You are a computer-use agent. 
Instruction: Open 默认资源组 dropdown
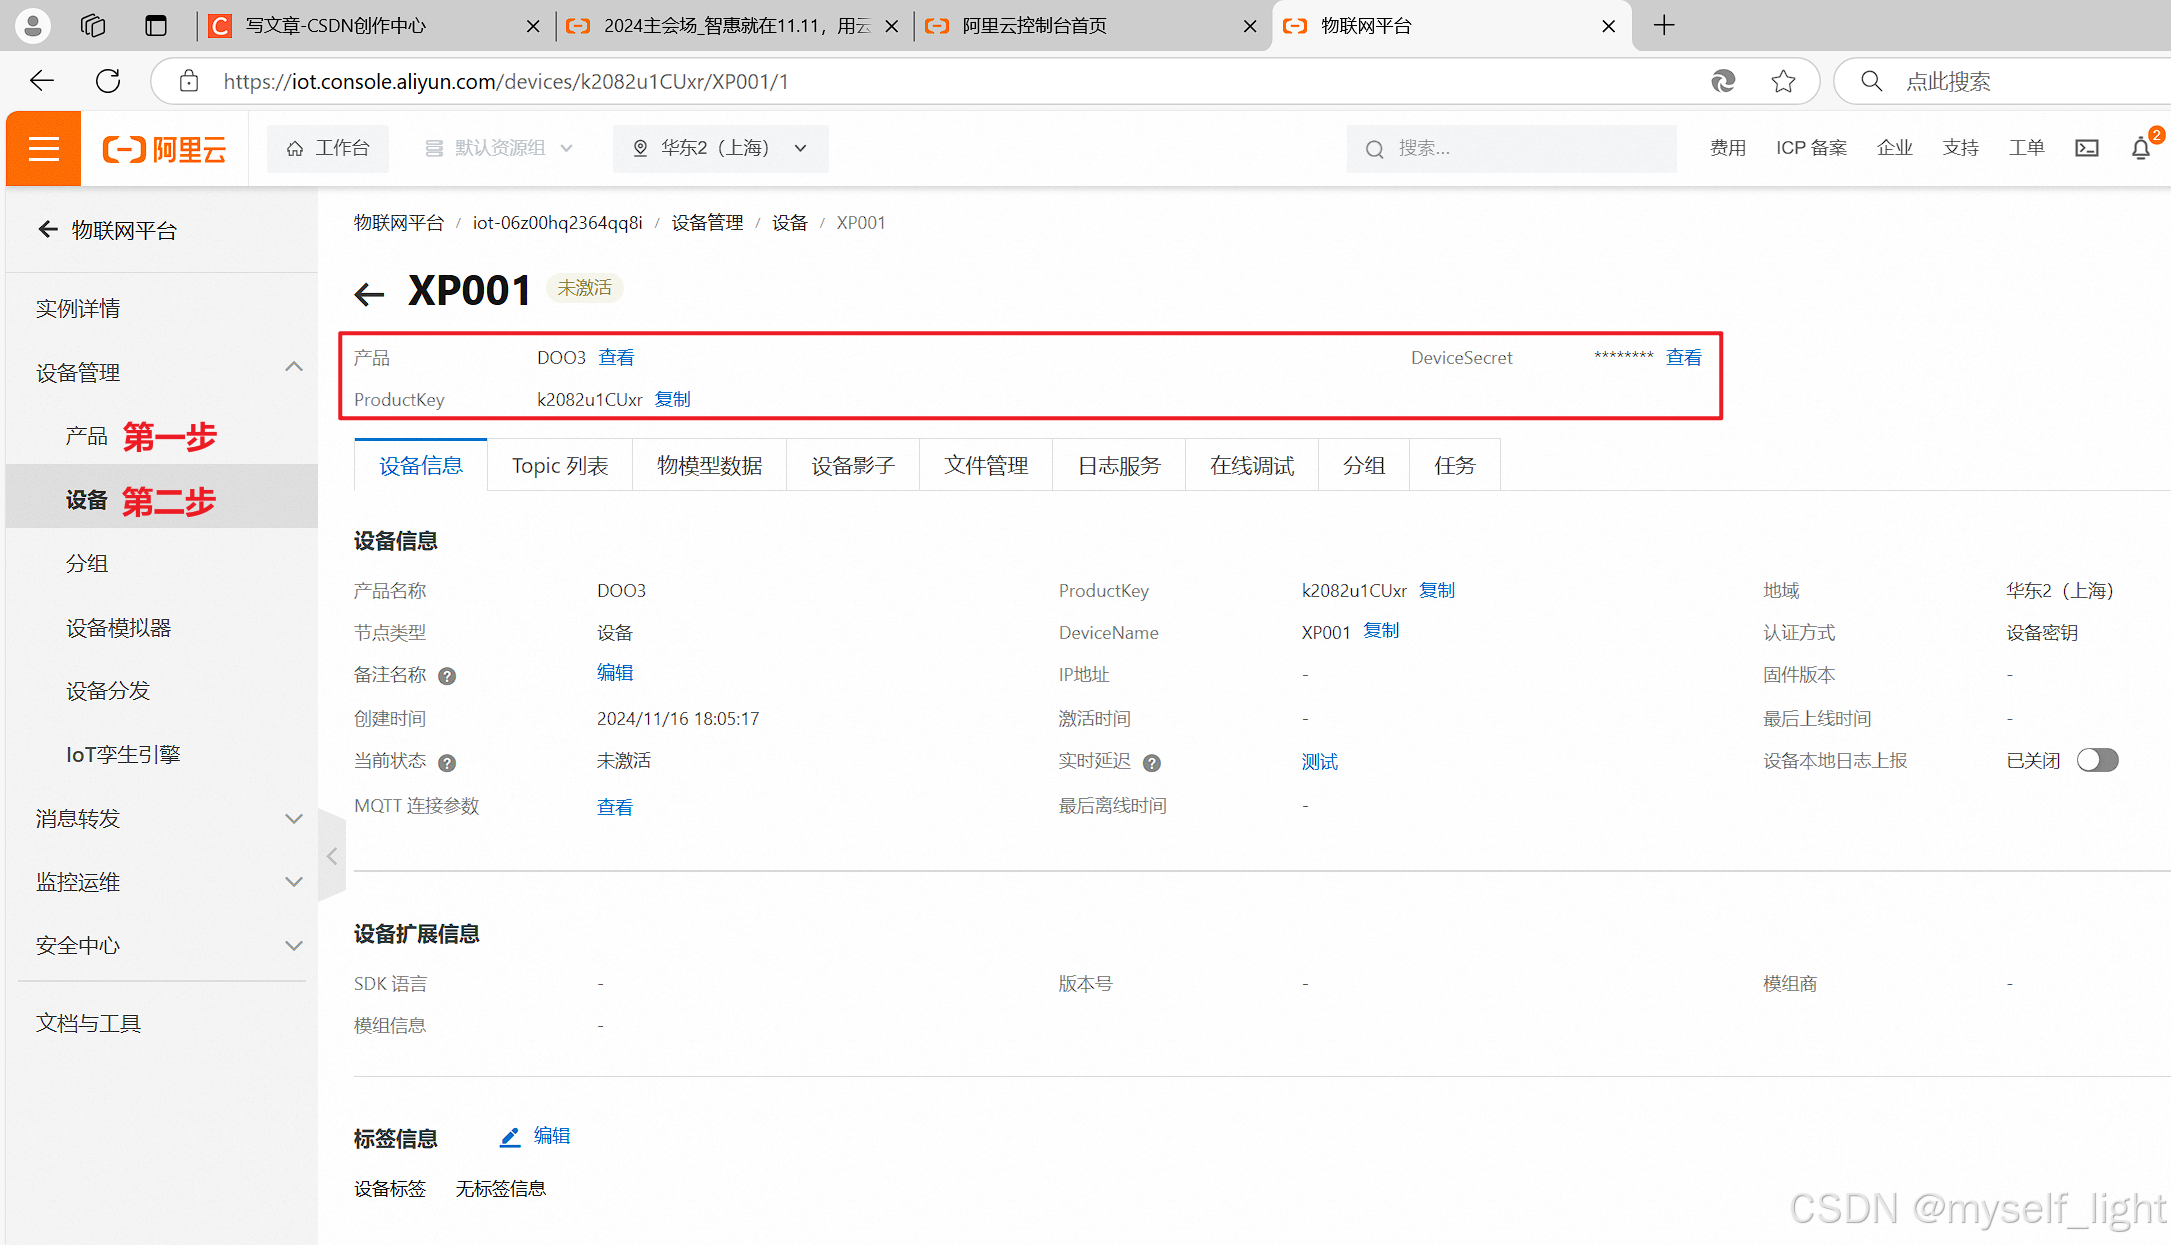(x=499, y=148)
